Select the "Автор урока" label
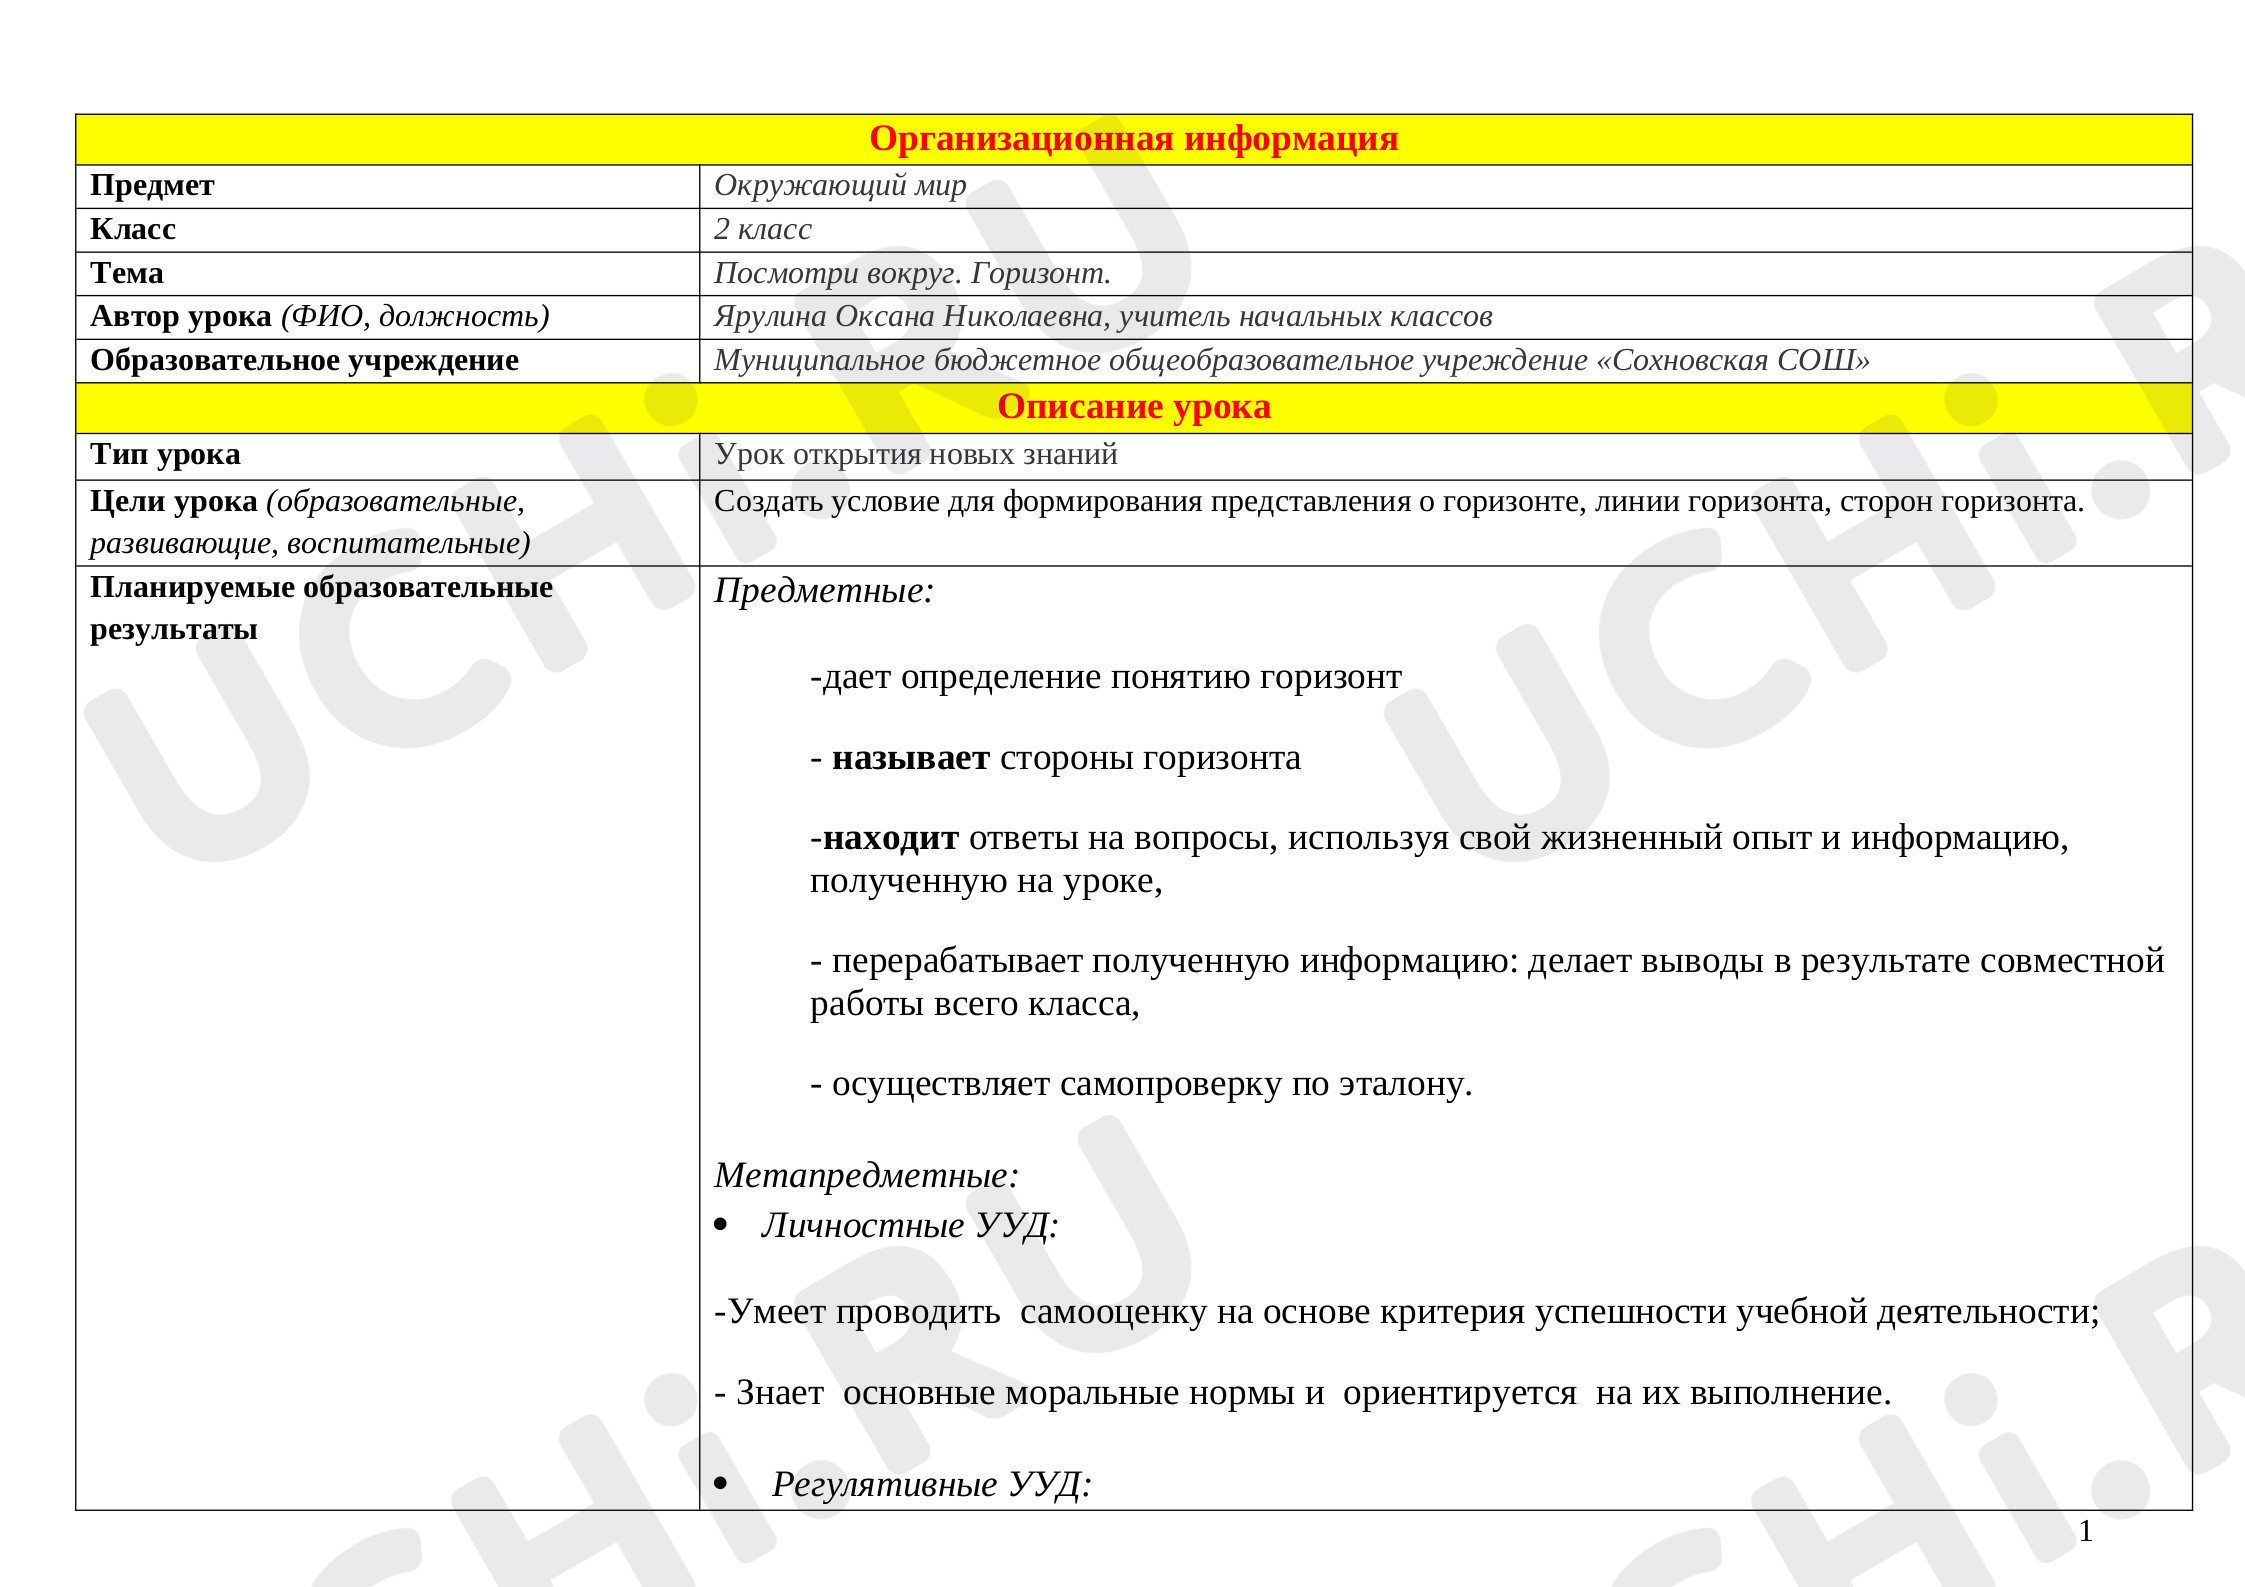 [x=181, y=316]
